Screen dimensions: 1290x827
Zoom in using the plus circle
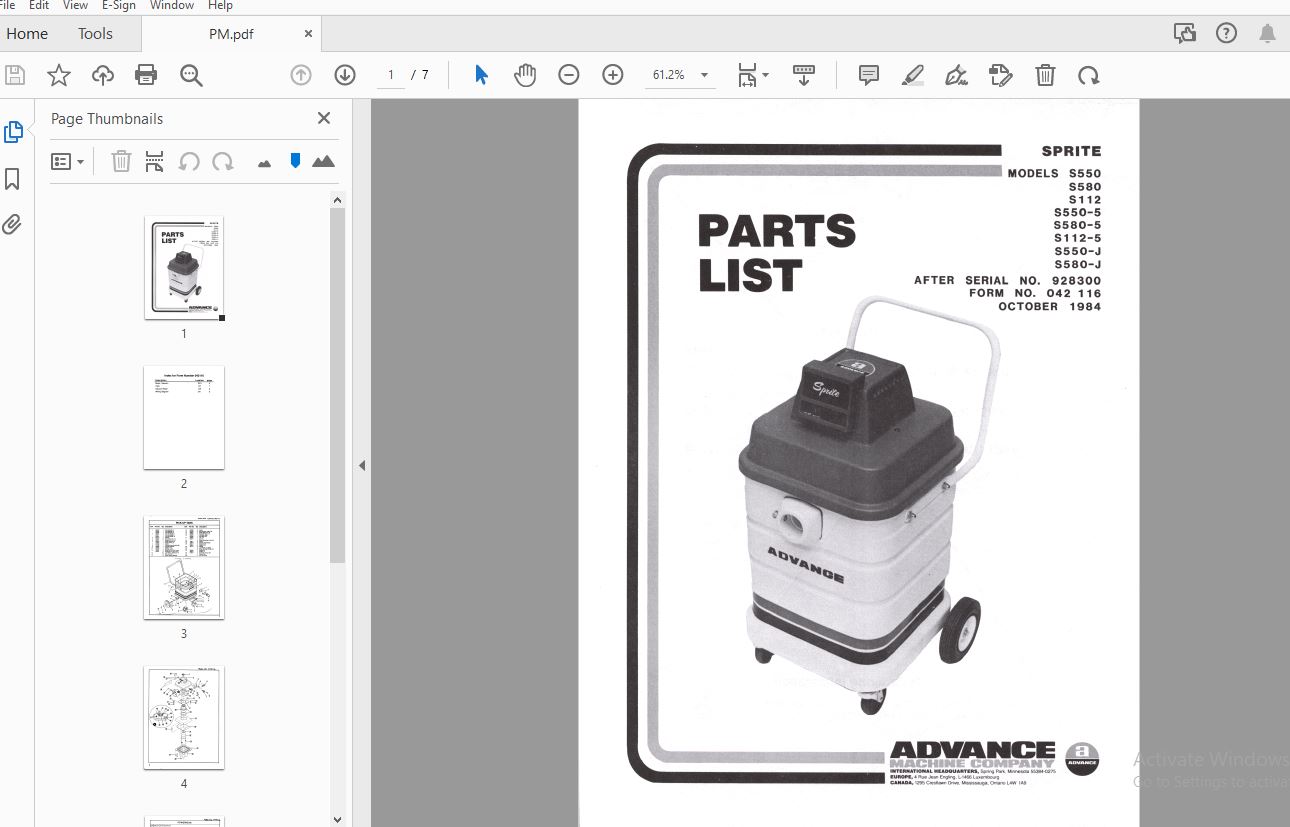coord(613,75)
